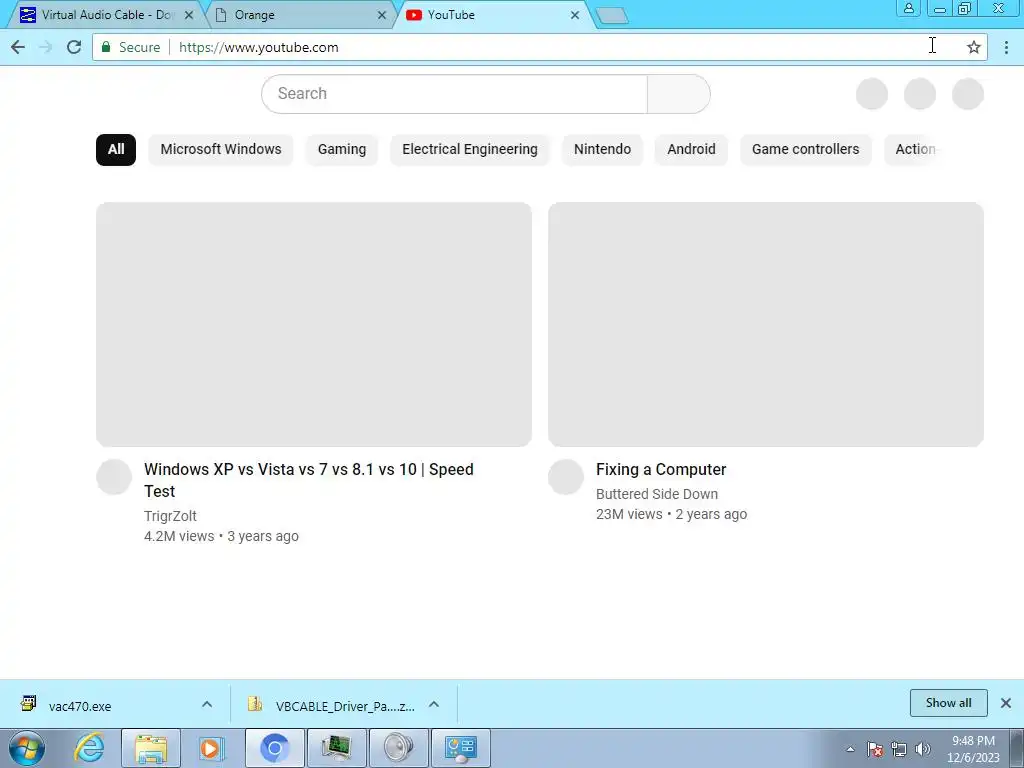Open a new browser tab
The height and width of the screenshot is (768, 1024).
pos(613,16)
